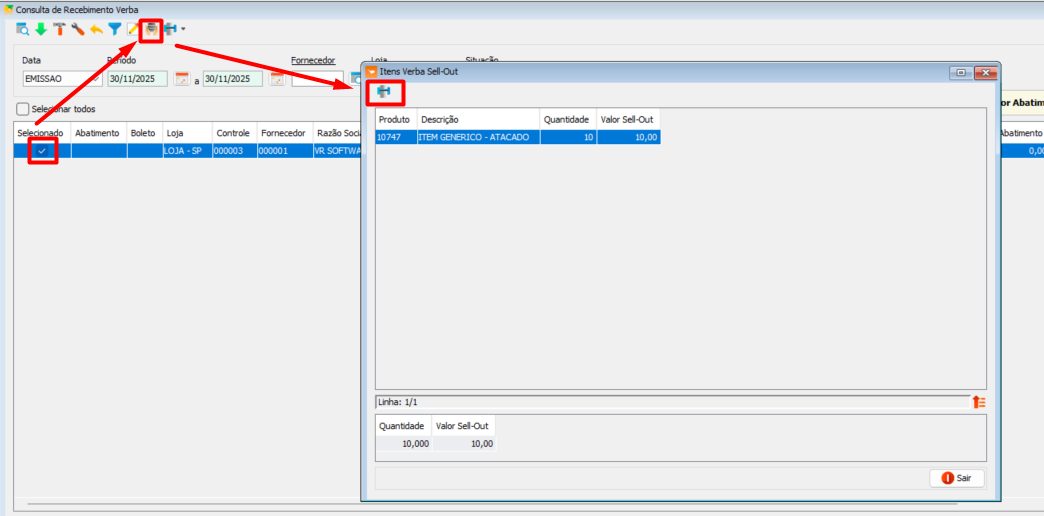The height and width of the screenshot is (516, 1044).
Task: Click the Valor Sell-Out column header
Action: [627, 119]
